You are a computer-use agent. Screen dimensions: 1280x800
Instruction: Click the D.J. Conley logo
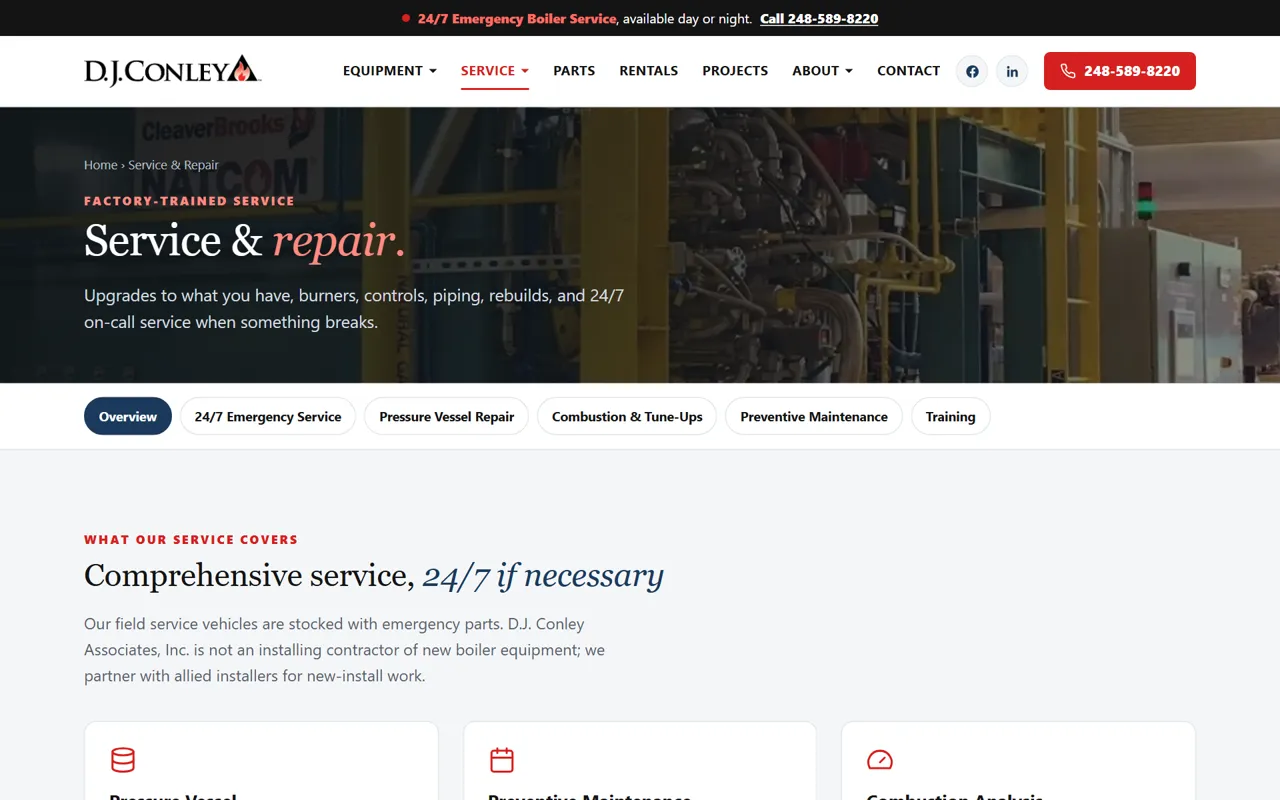[172, 71]
